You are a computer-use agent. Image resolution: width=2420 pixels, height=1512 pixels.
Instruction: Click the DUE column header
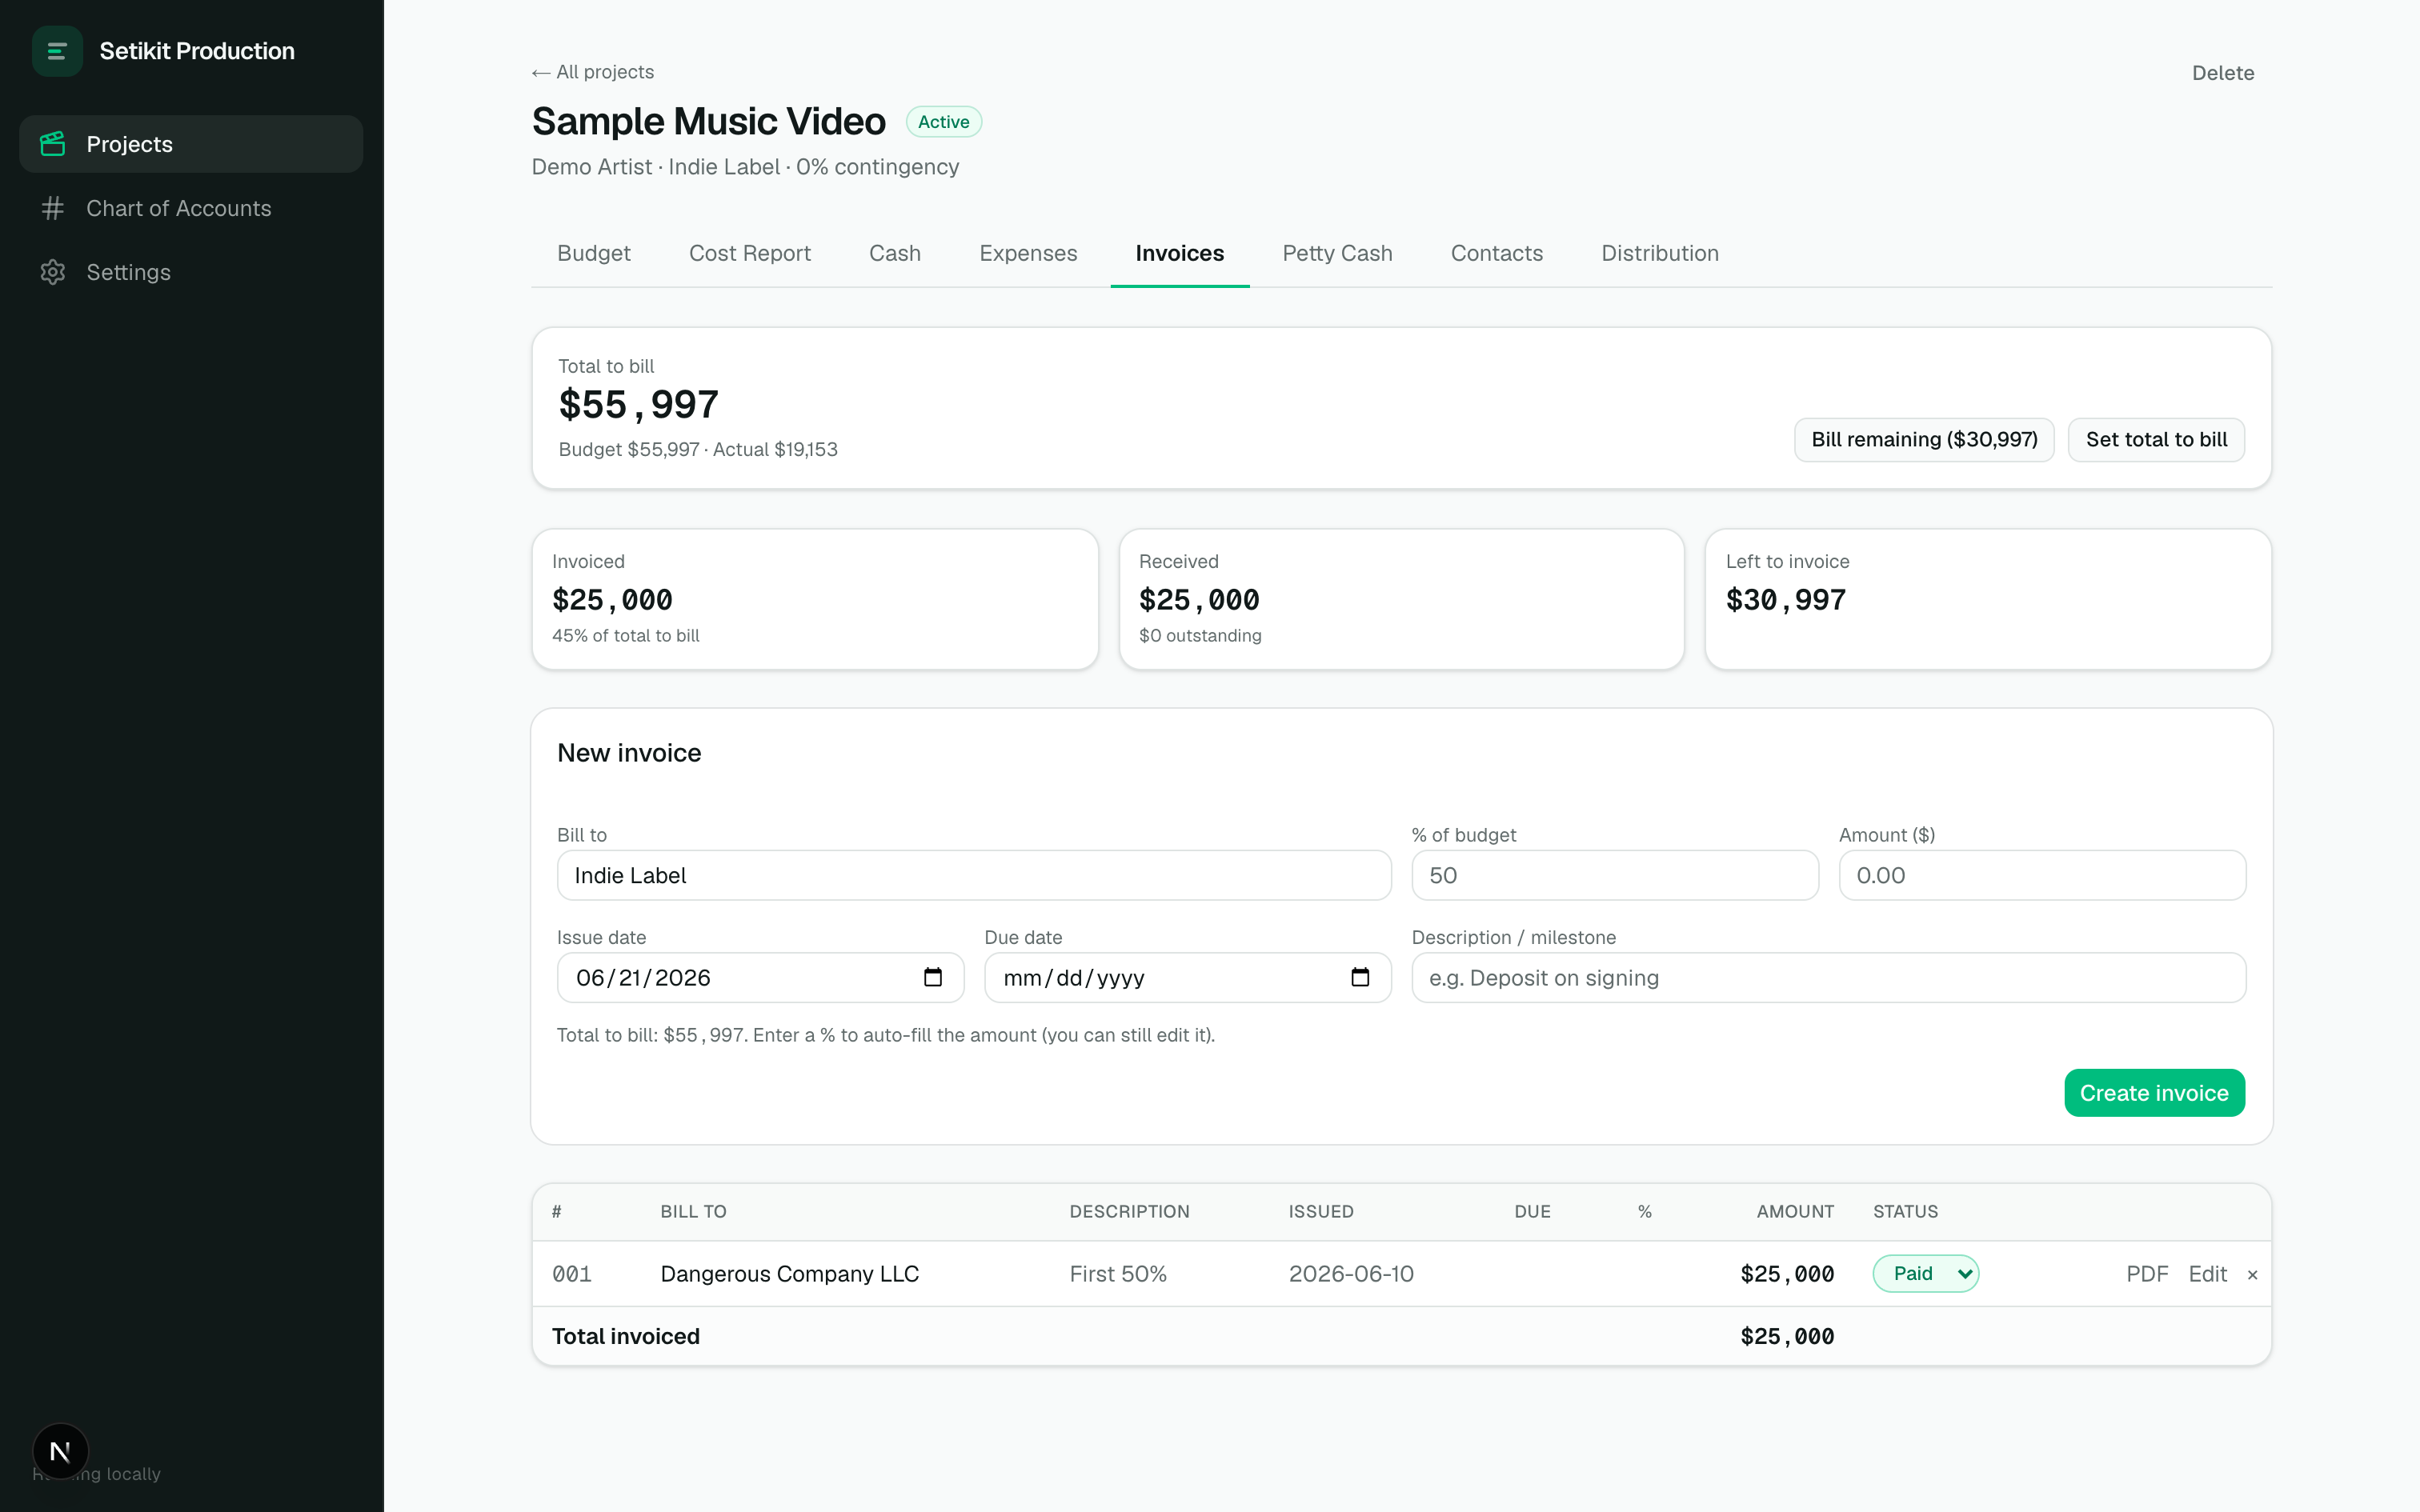[x=1532, y=1211]
